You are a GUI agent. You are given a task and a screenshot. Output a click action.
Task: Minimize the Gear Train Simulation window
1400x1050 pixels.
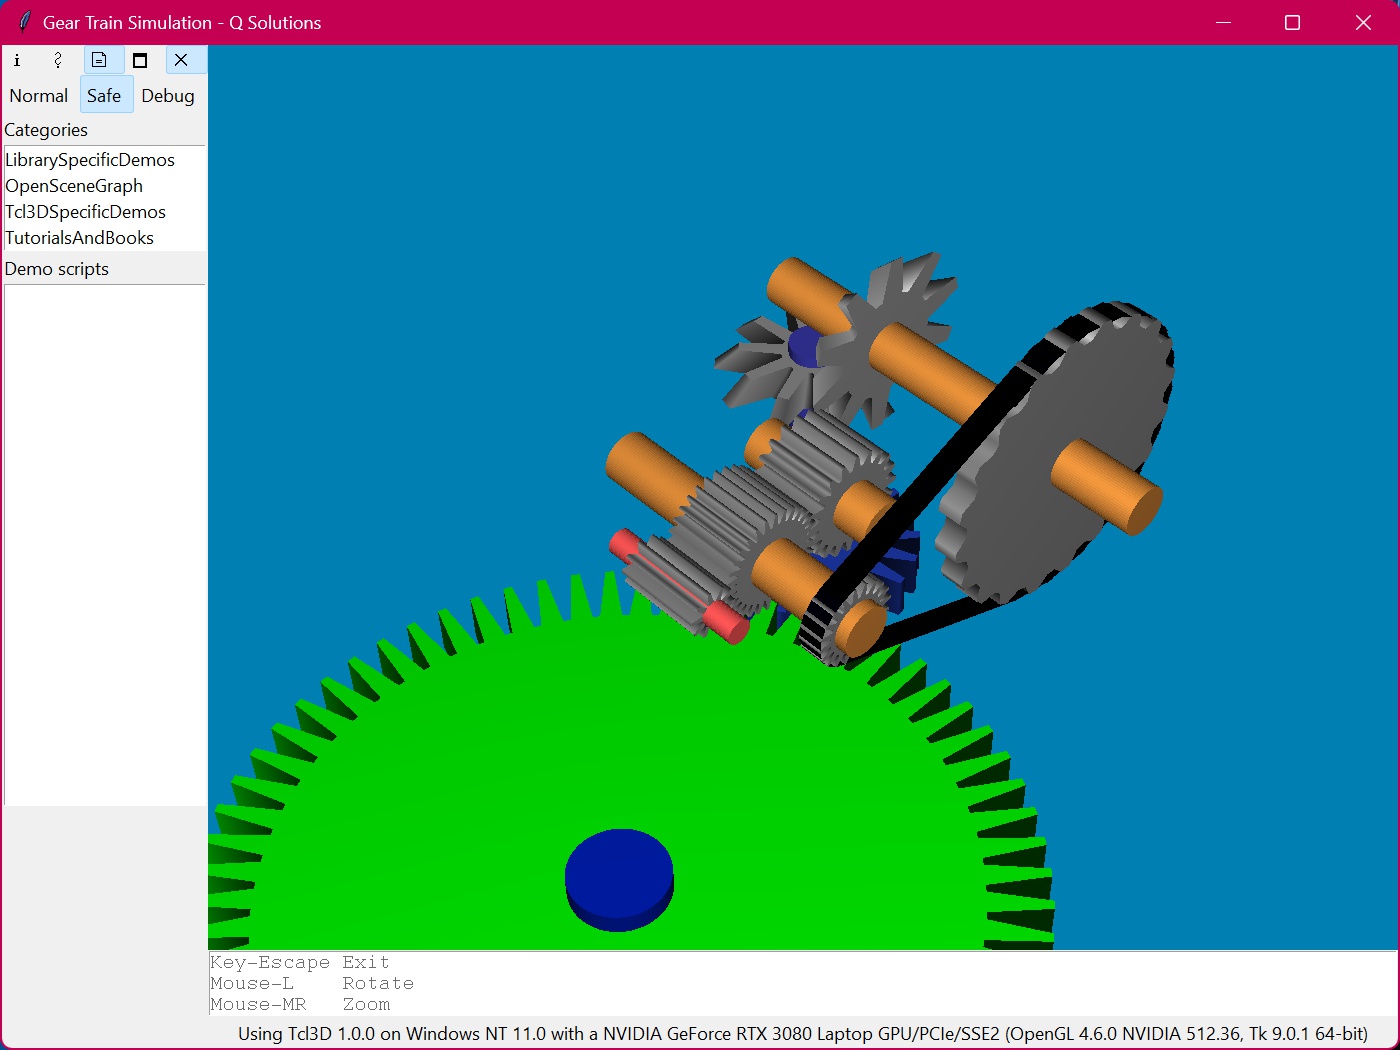click(x=1223, y=22)
